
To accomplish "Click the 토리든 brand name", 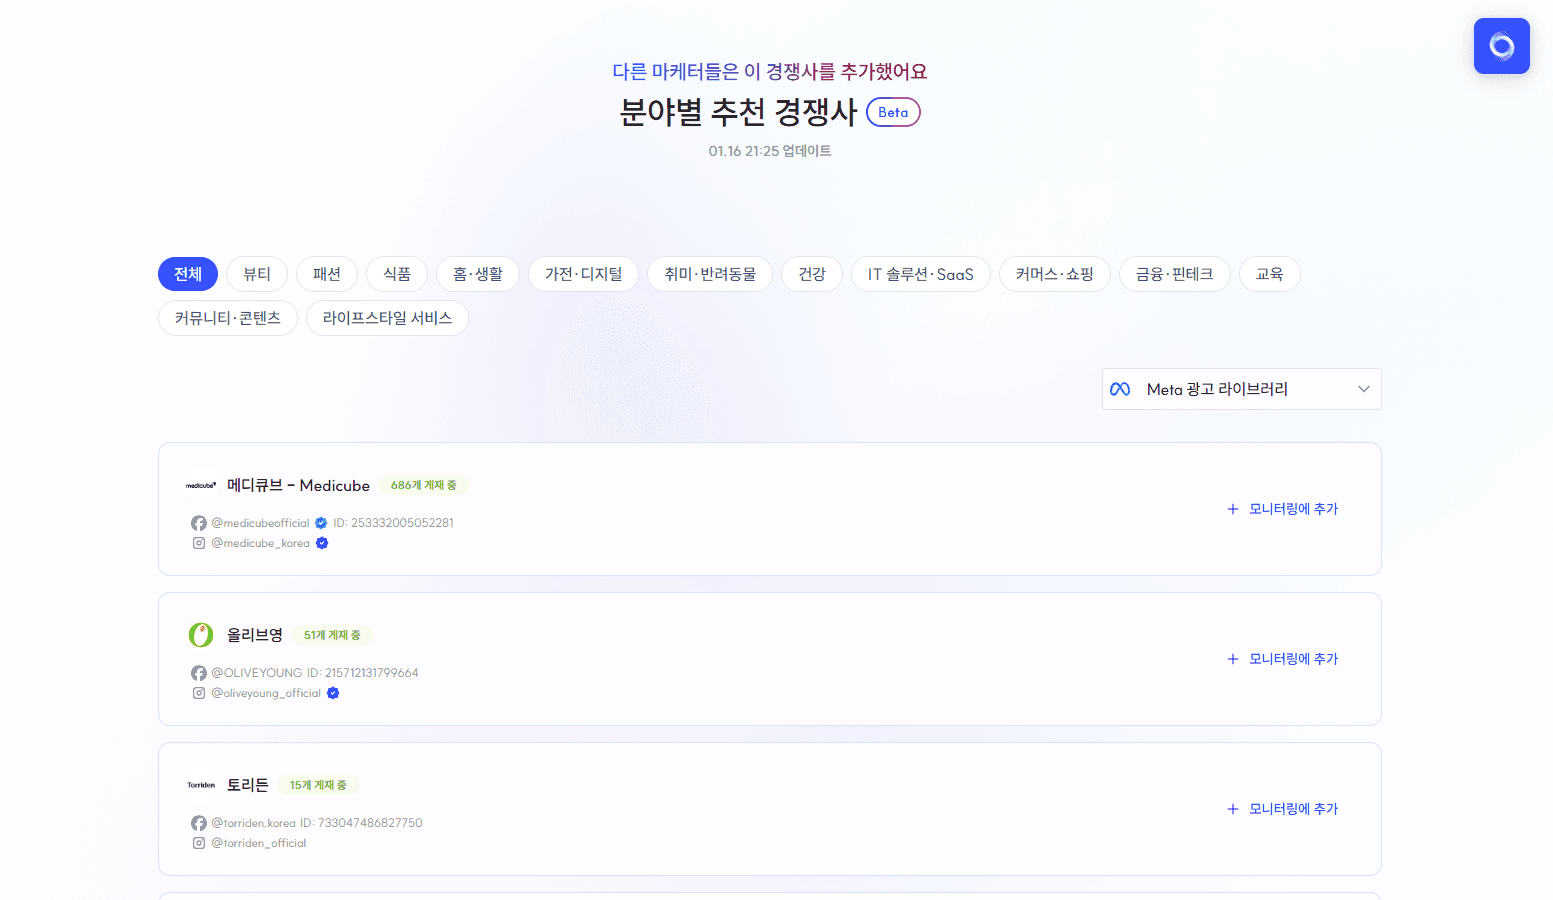I will 248,785.
